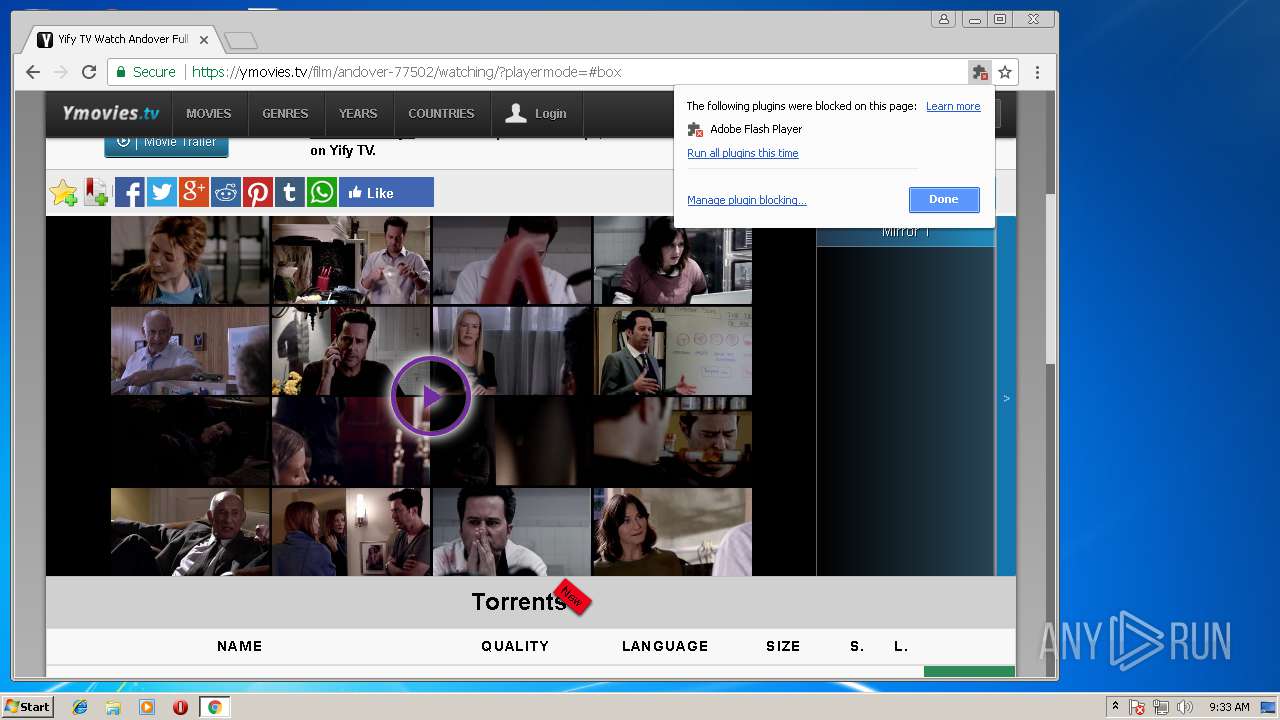Click the Torrents heading

pyautogui.click(x=519, y=602)
